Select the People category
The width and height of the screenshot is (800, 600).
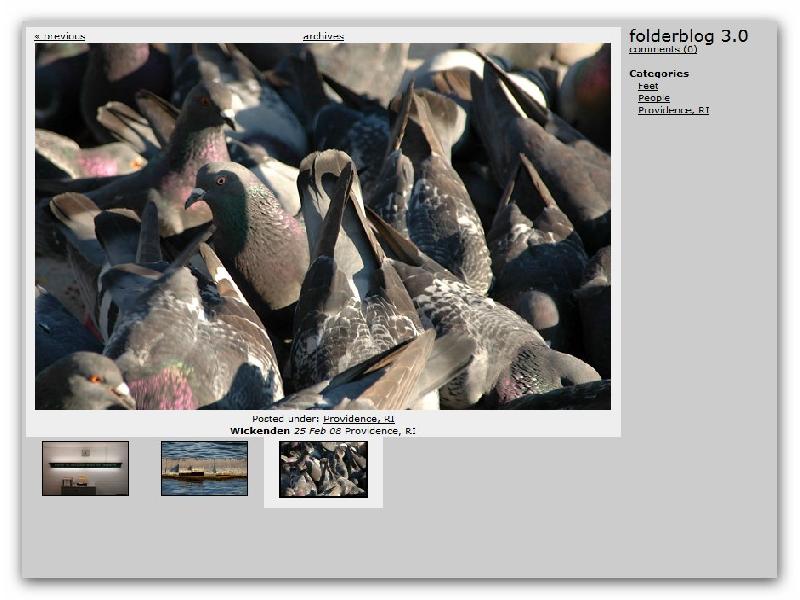[x=654, y=98]
